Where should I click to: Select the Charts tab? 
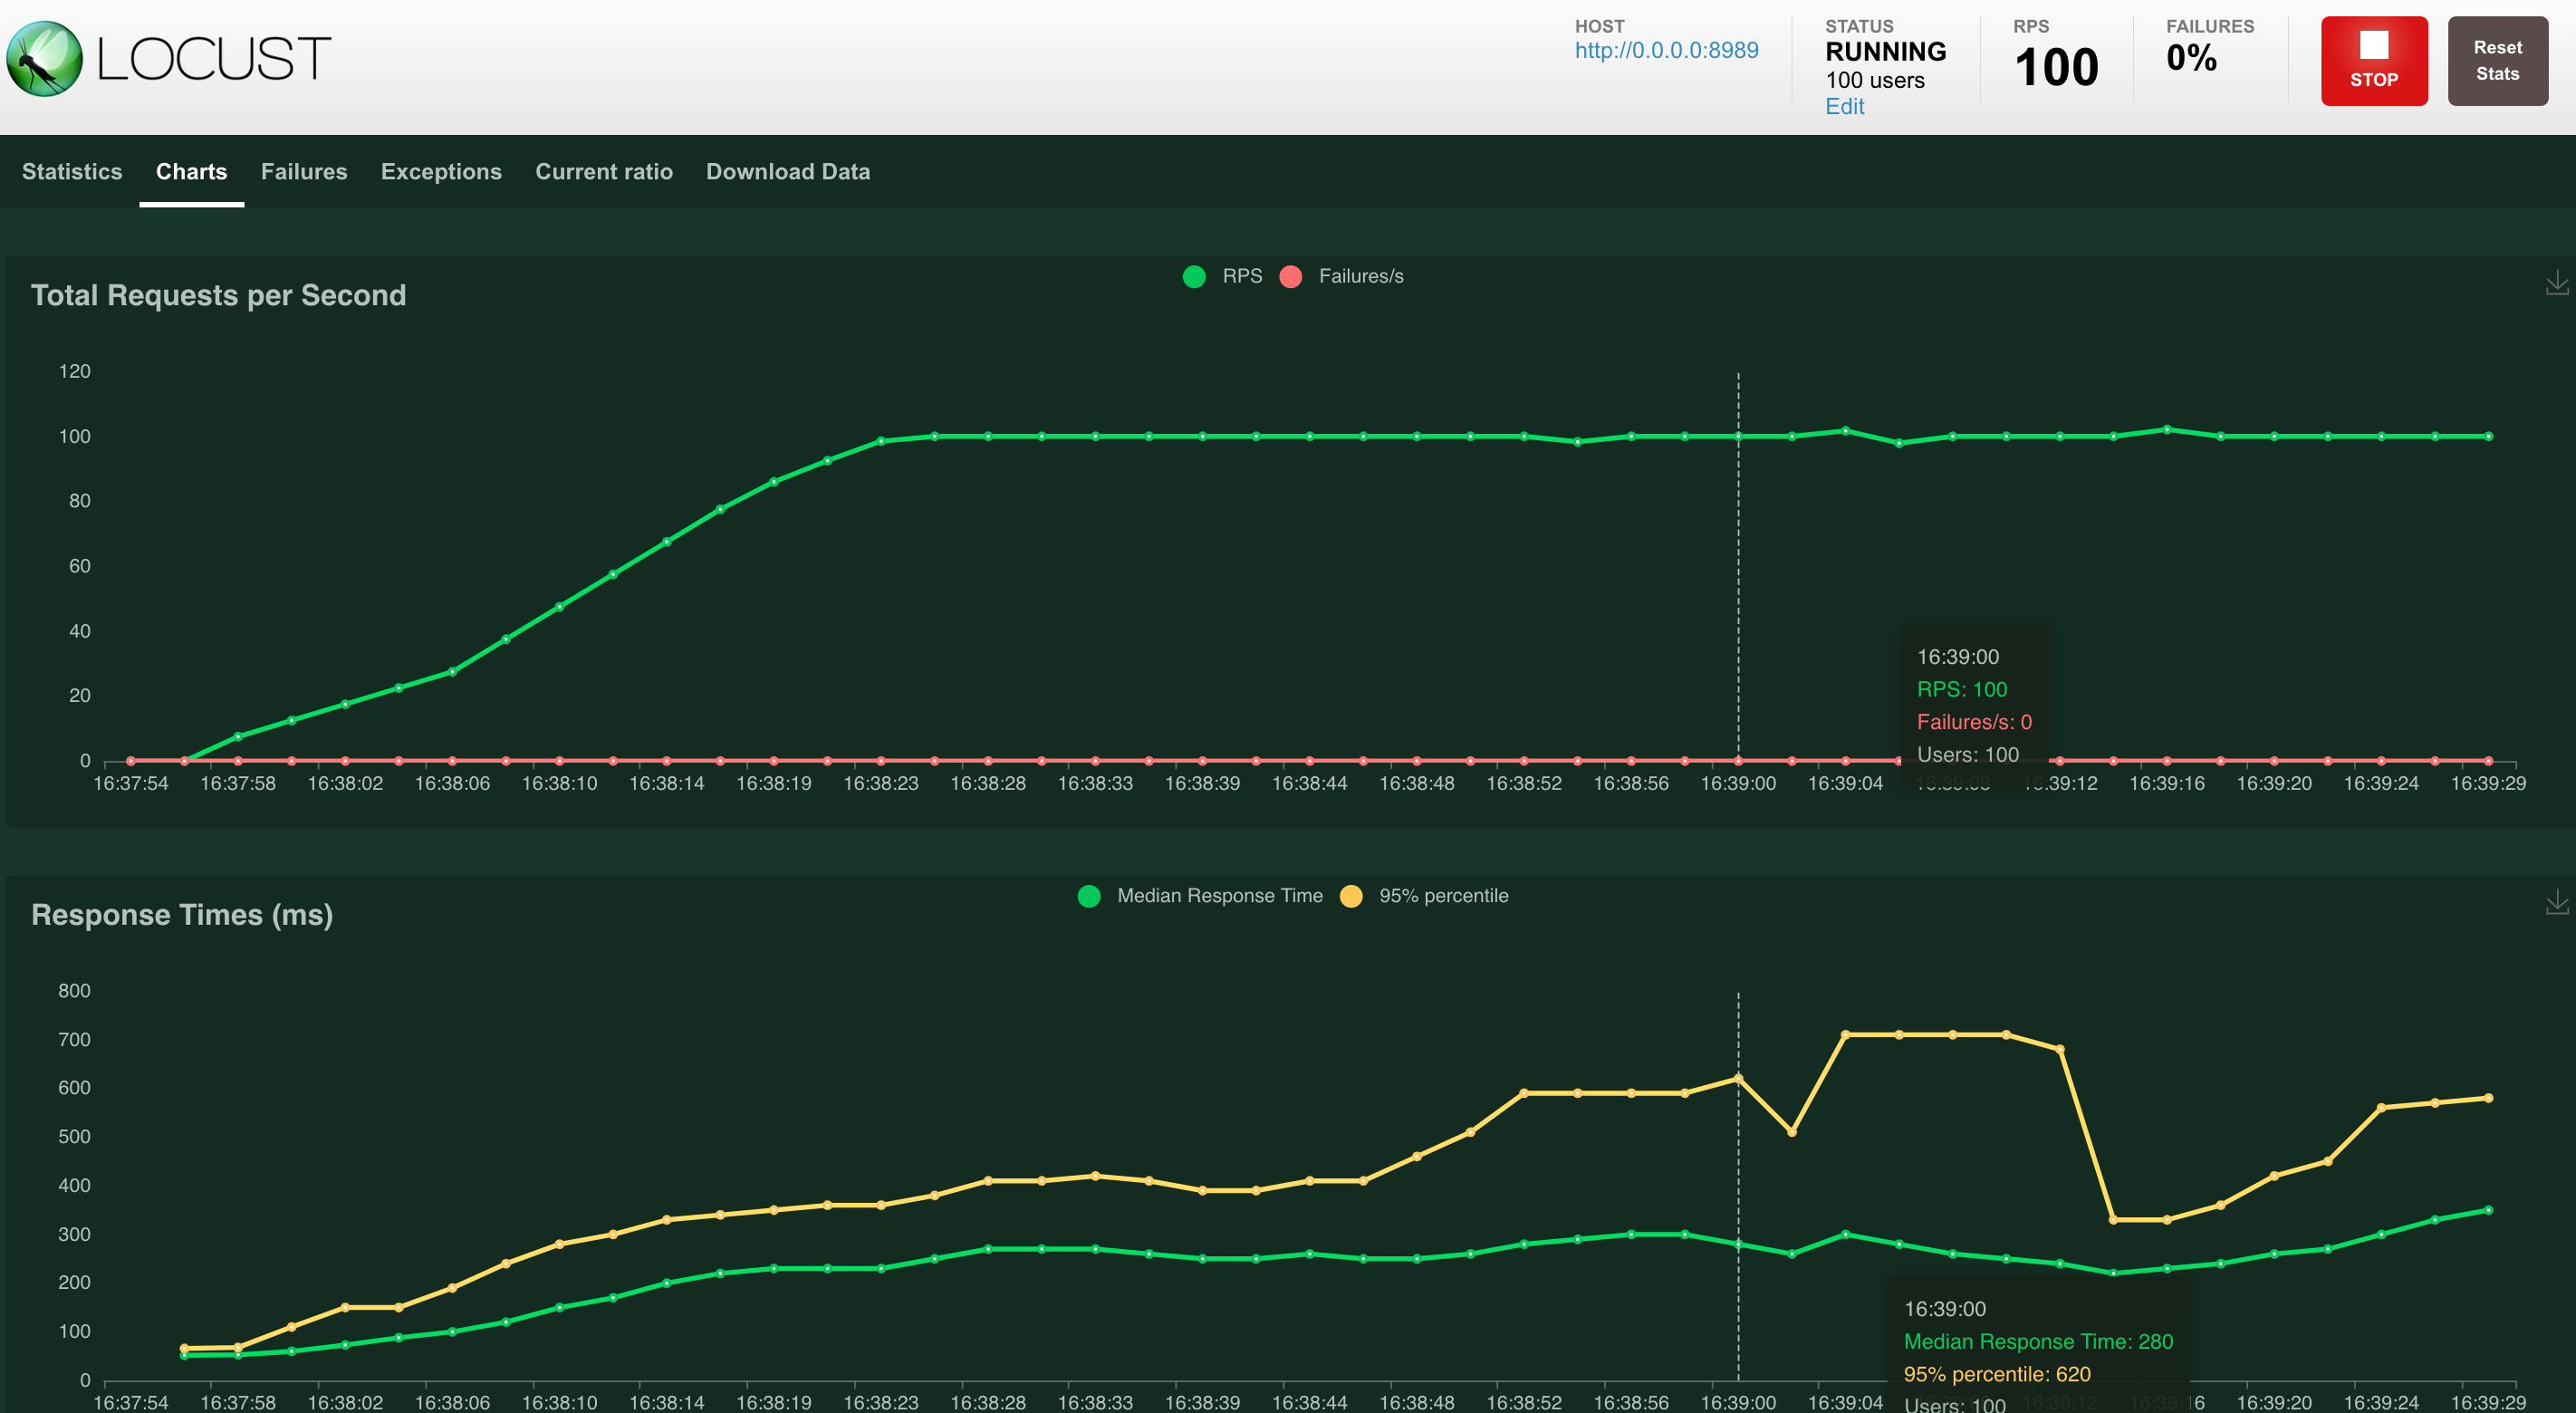191,172
